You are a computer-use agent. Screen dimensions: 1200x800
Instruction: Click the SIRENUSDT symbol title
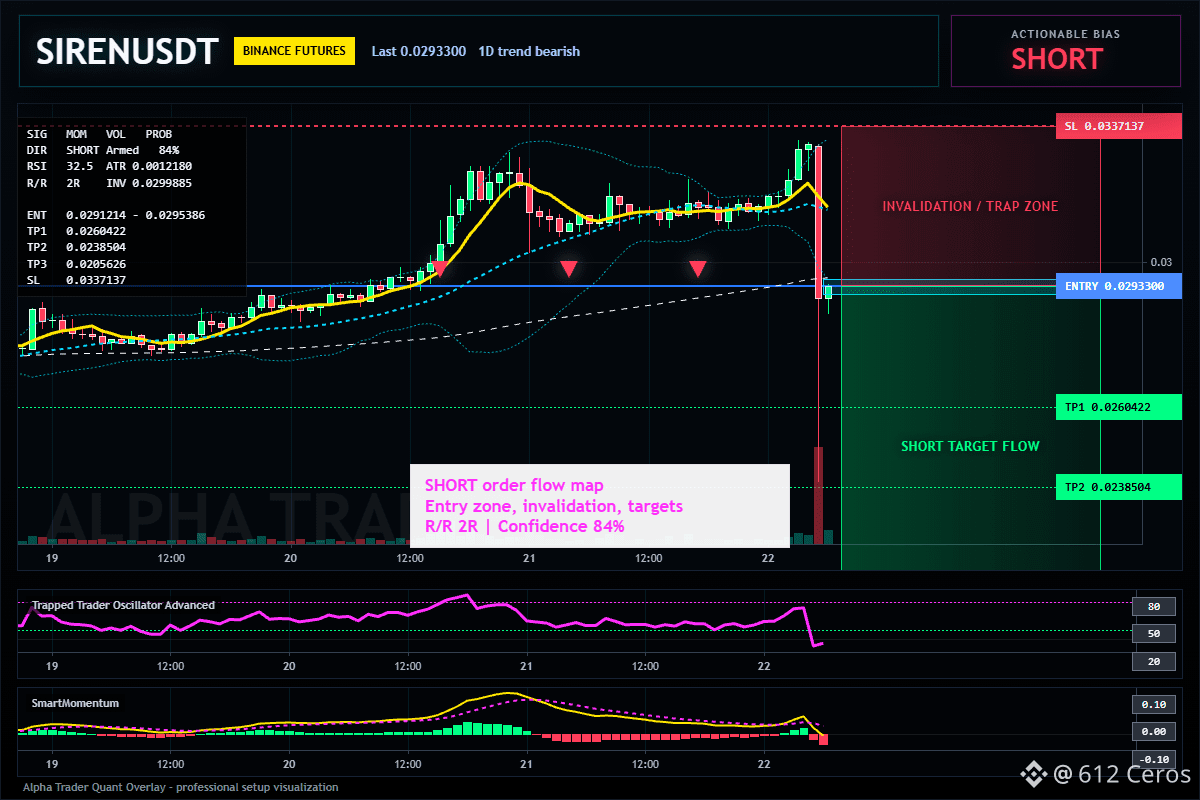pyautogui.click(x=126, y=51)
